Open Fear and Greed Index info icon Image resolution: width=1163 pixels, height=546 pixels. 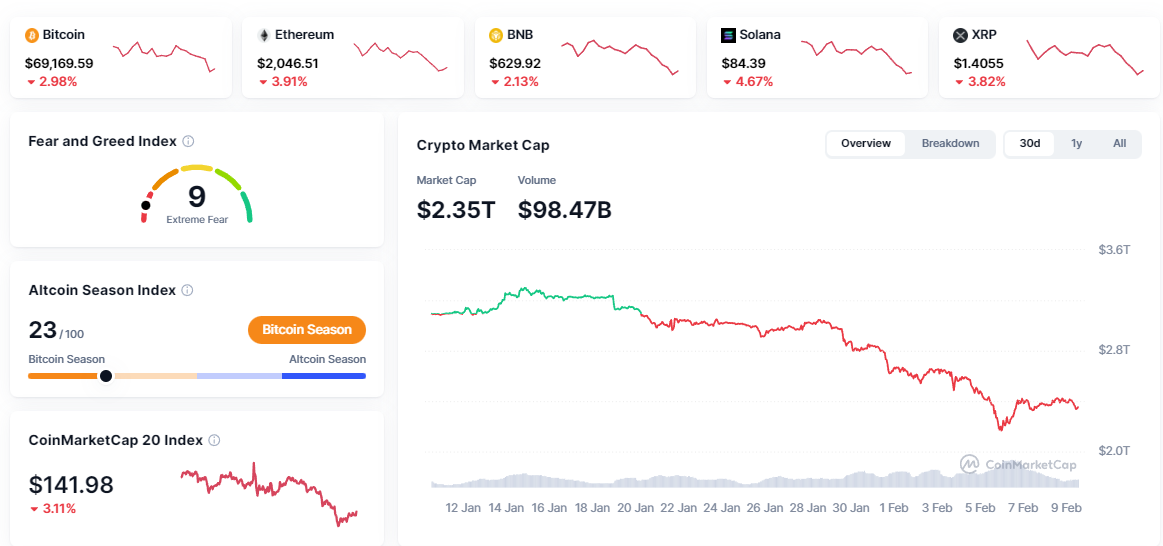point(188,142)
